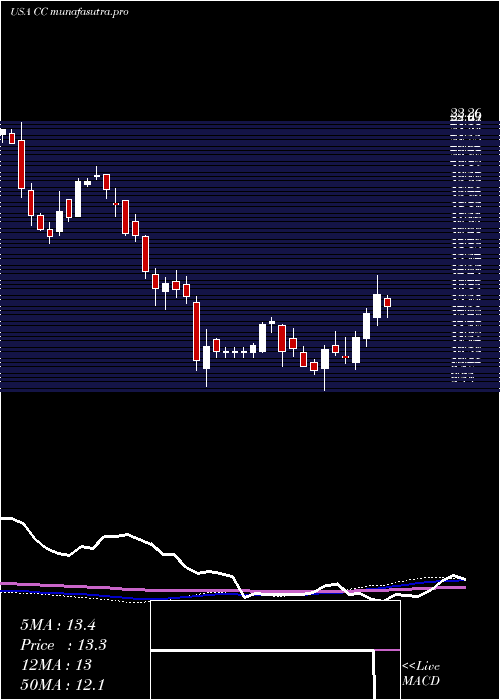This screenshot has width=500, height=700.
Task: Click the '12MA : 13' label
Action: [56, 665]
